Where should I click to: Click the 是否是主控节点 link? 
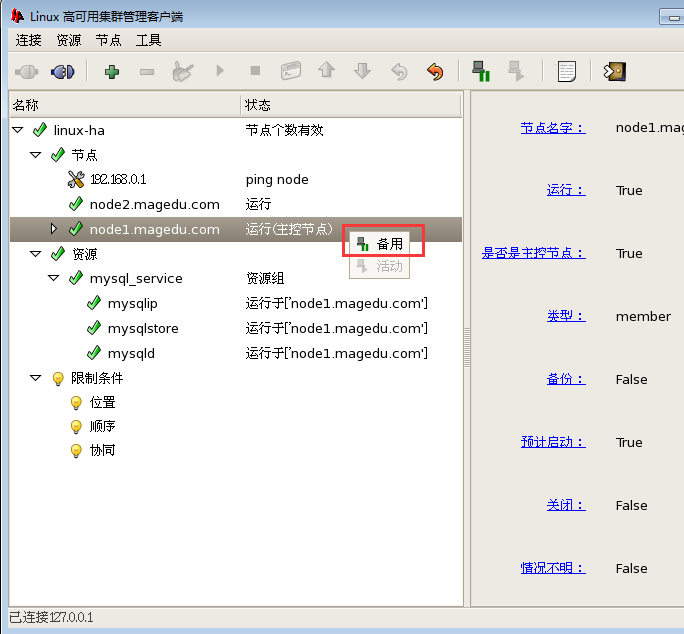pos(533,254)
